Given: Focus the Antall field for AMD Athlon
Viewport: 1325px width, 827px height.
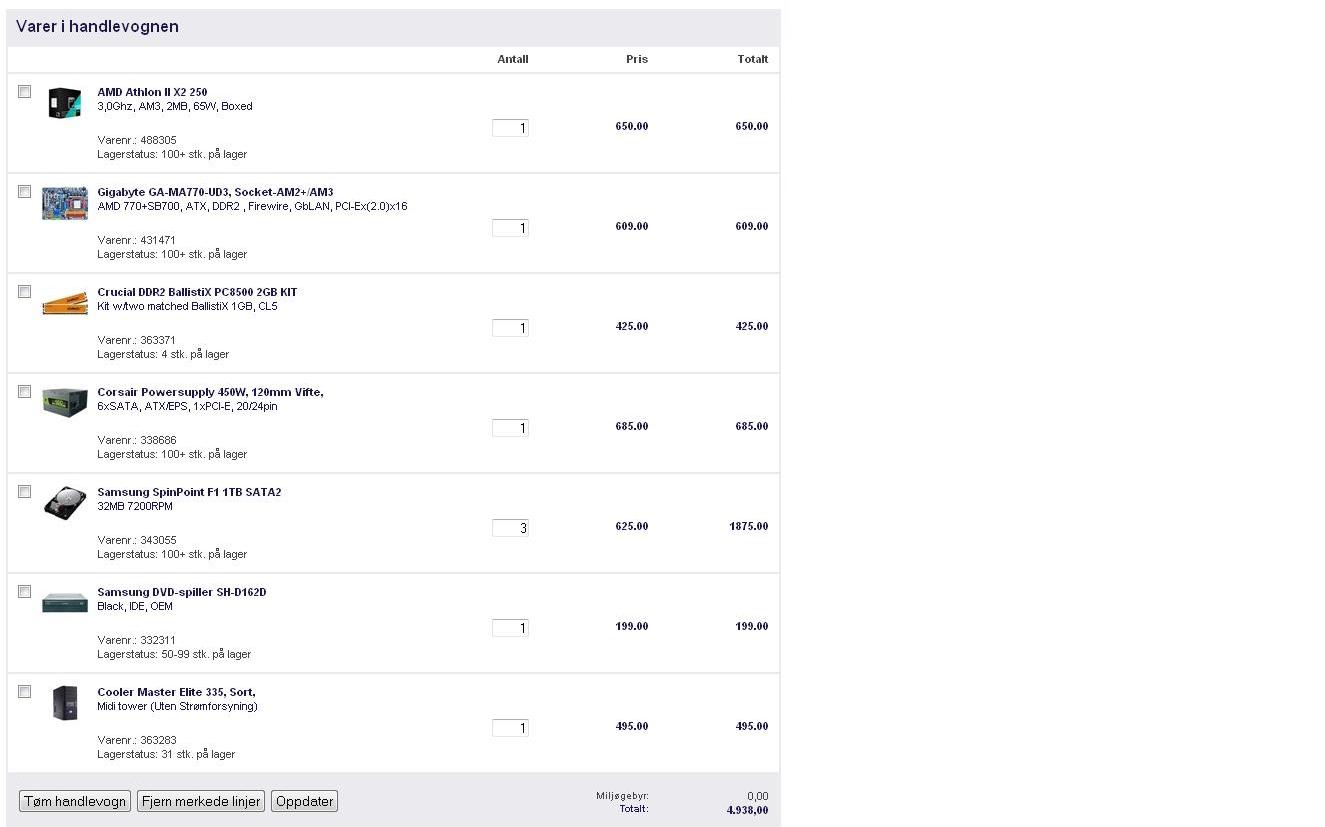Looking at the screenshot, I should pyautogui.click(x=510, y=128).
